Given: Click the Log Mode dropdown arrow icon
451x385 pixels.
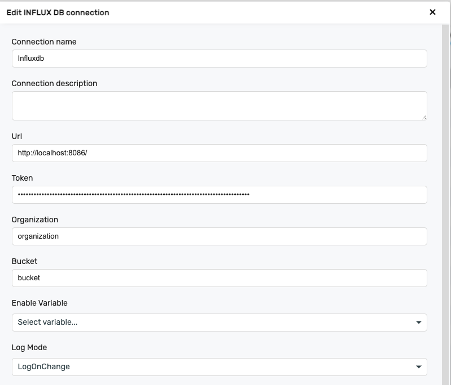Looking at the screenshot, I should coord(419,367).
